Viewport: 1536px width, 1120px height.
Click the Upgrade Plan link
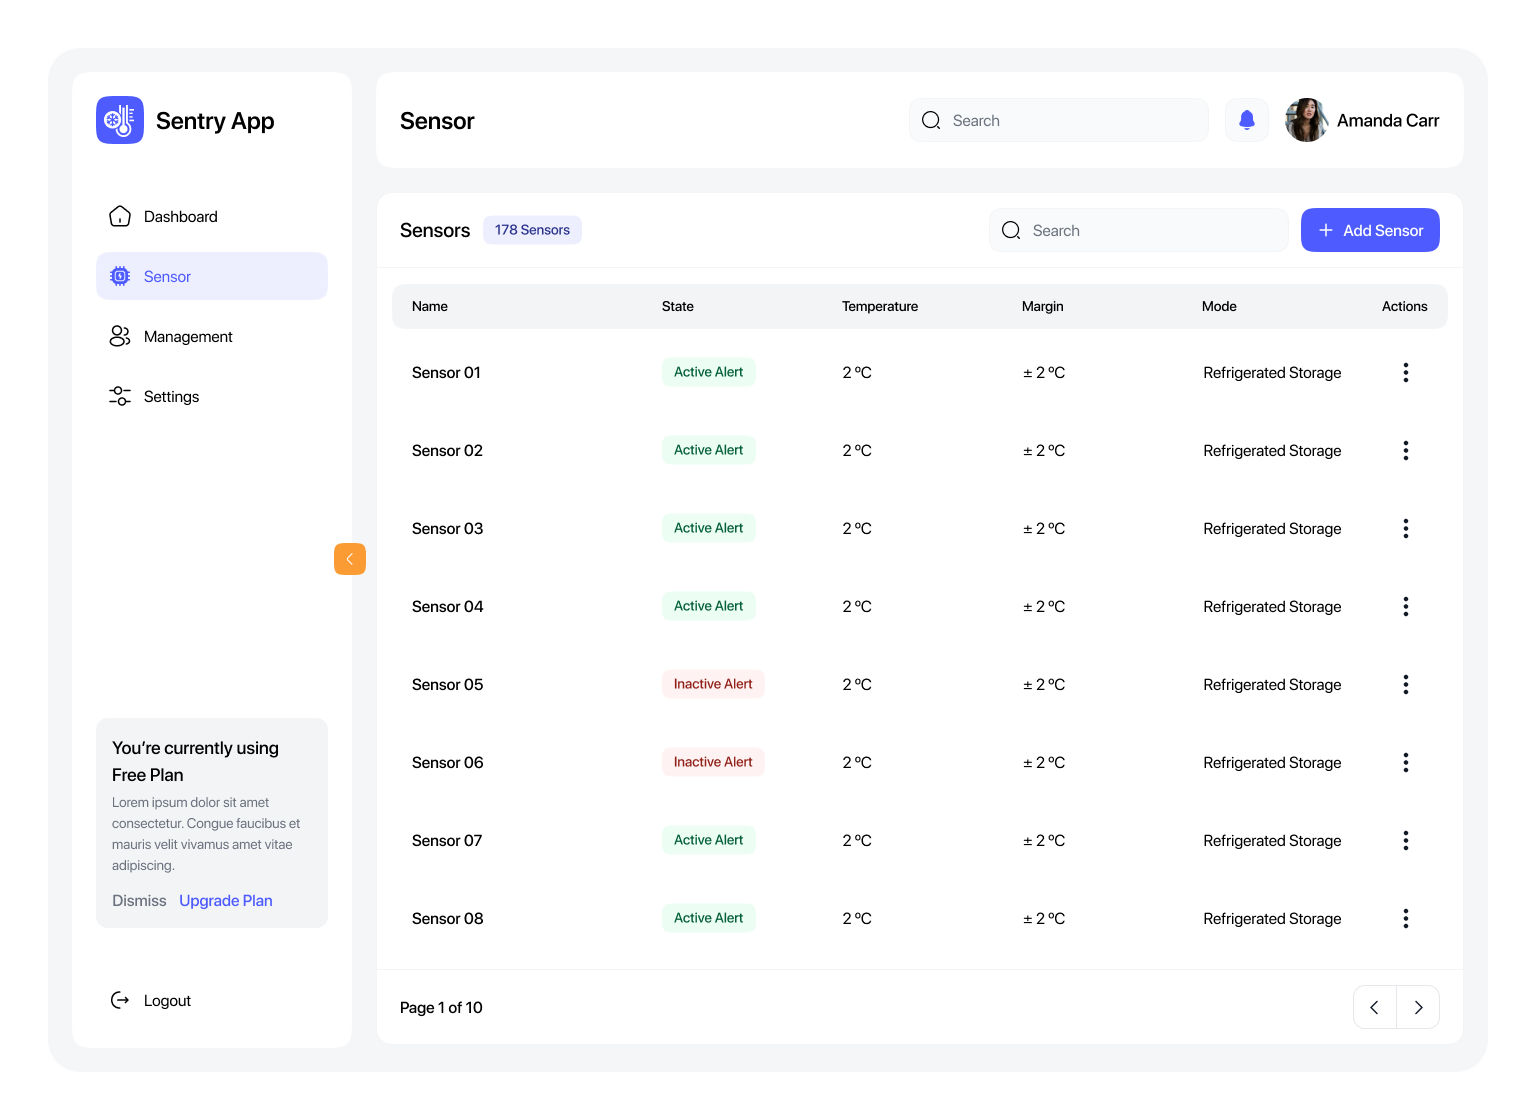pyautogui.click(x=225, y=900)
